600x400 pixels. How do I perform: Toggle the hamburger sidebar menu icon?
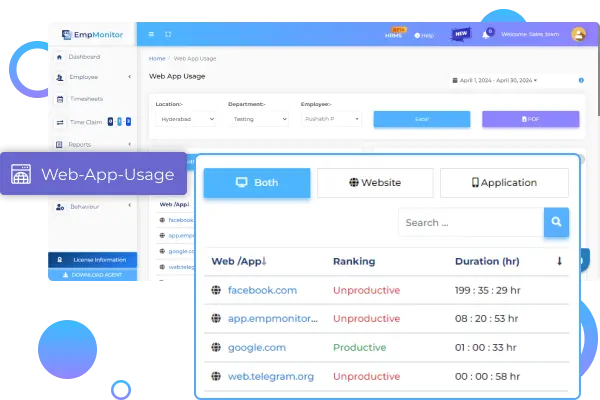(x=153, y=34)
